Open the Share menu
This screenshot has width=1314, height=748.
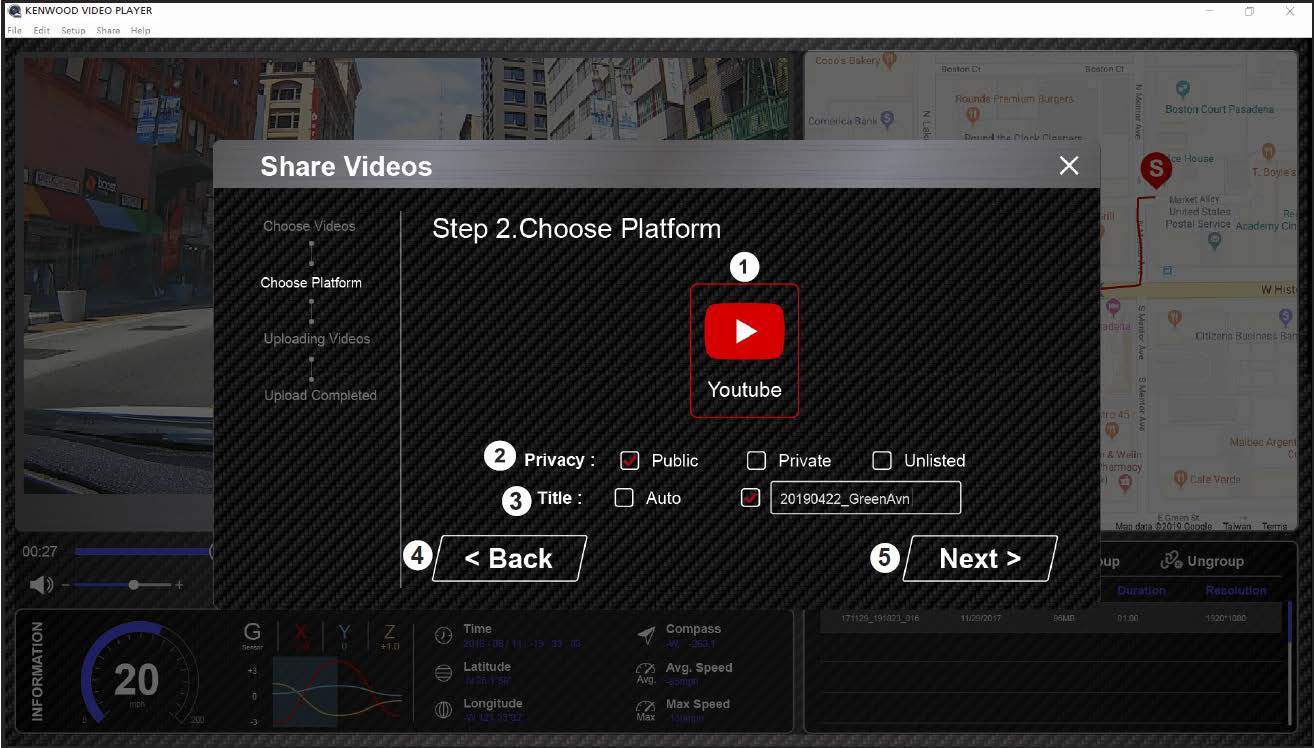pyautogui.click(x=108, y=31)
